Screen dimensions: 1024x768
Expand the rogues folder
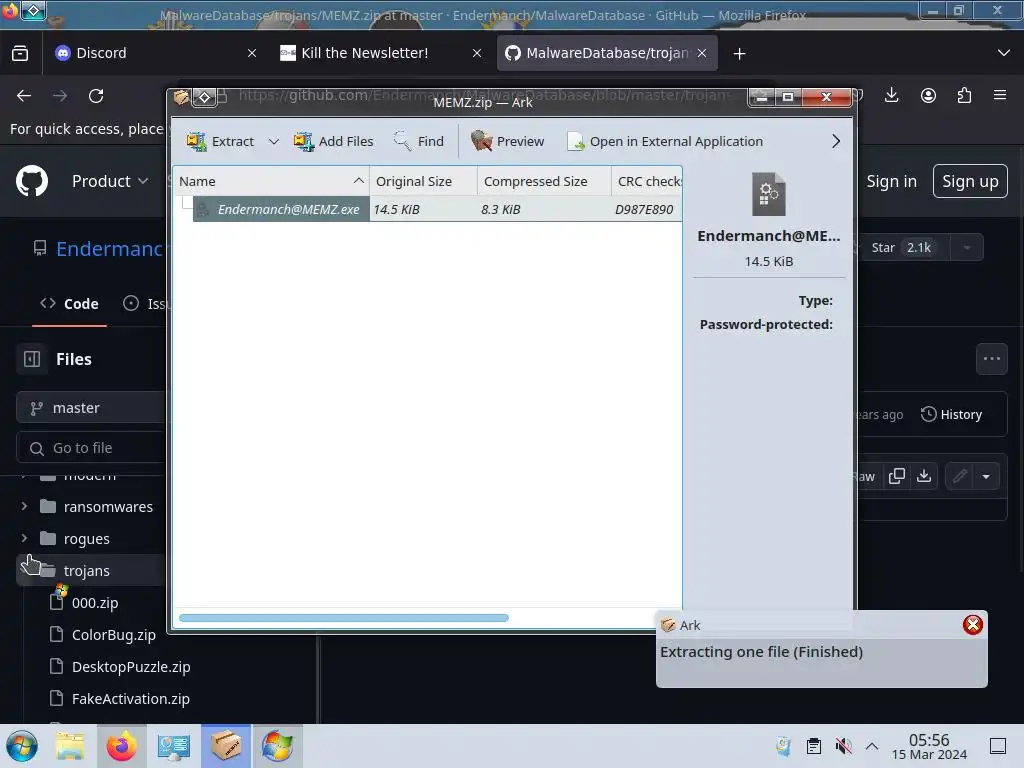click(x=24, y=538)
